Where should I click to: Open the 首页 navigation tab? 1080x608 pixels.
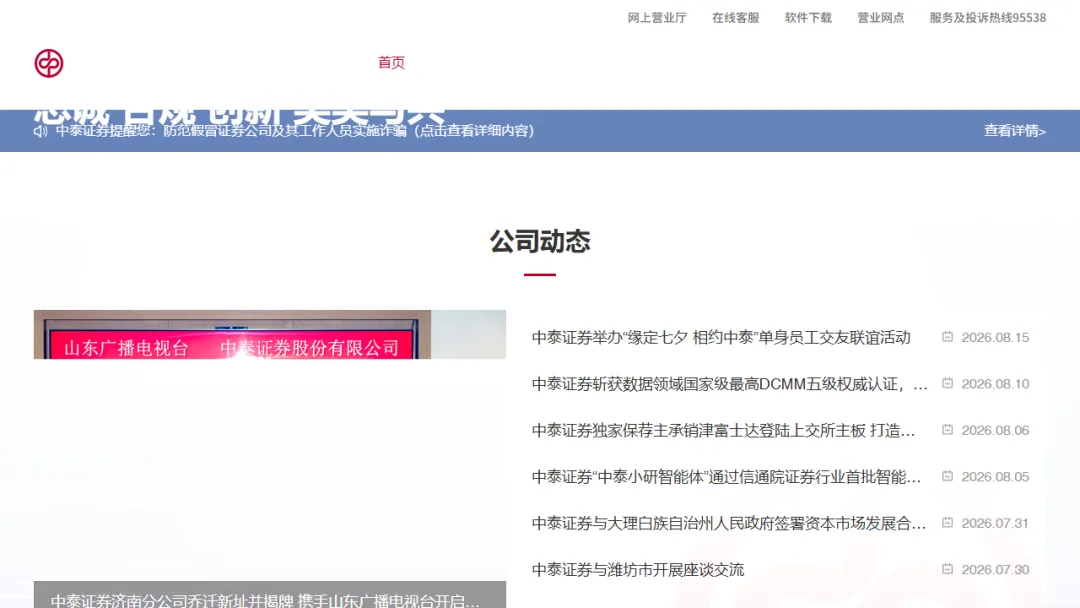391,63
